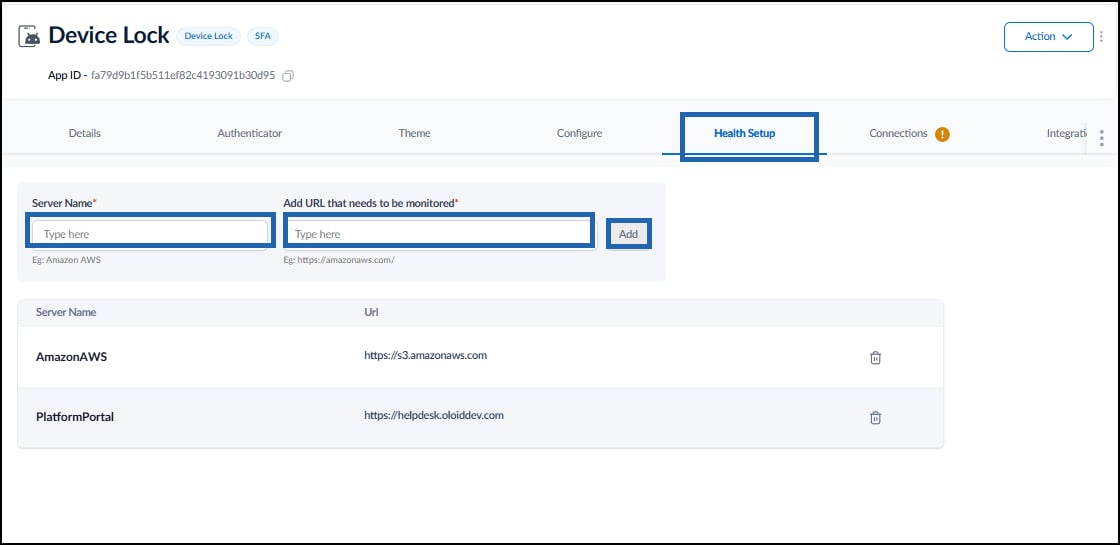1120x545 pixels.
Task: Delete the PlatformPortal server row
Action: (875, 418)
